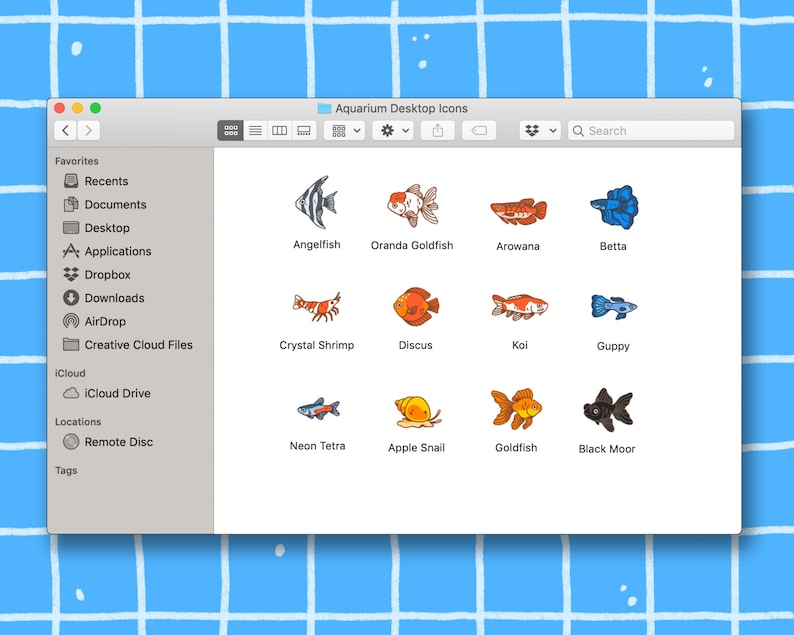
Task: Select the Angelfish icon file
Action: (x=316, y=202)
